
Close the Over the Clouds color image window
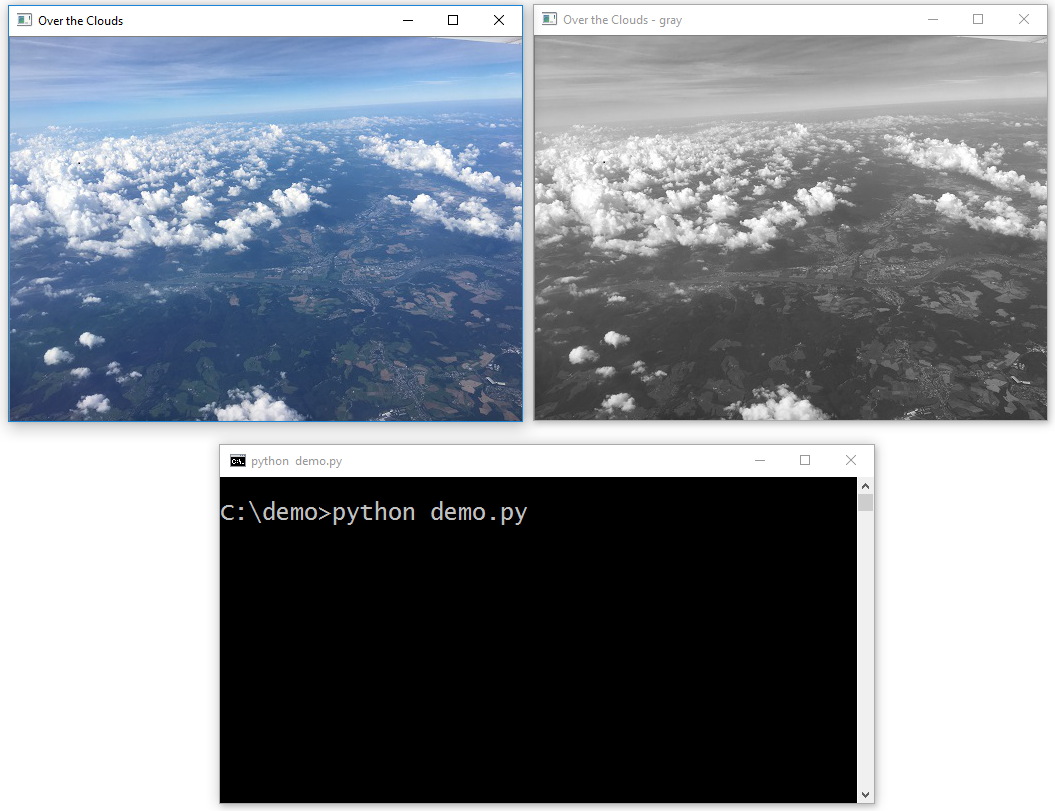click(x=498, y=19)
